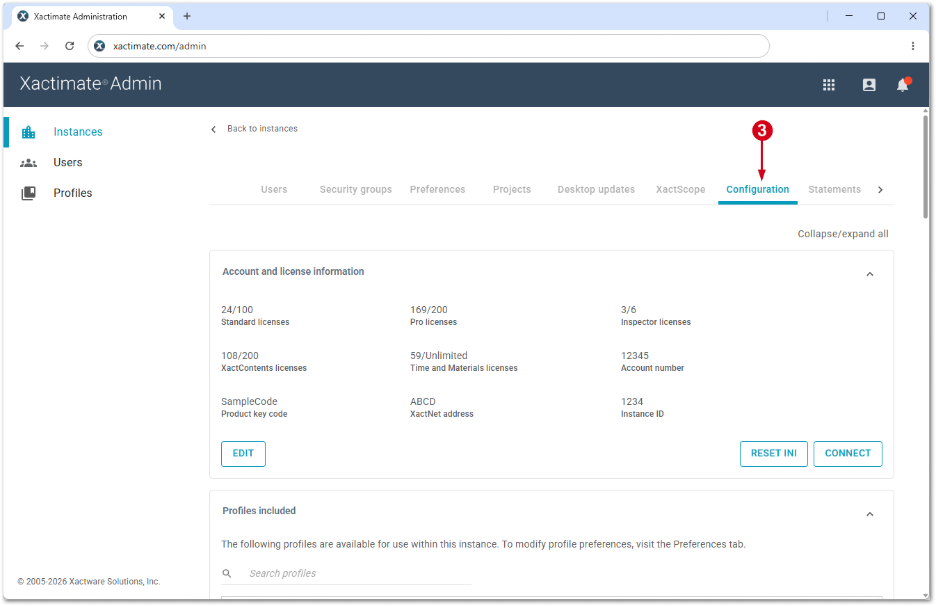Image resolution: width=936 pixels, height=606 pixels.
Task: Click the browser forward arrow
Action: coord(44,46)
